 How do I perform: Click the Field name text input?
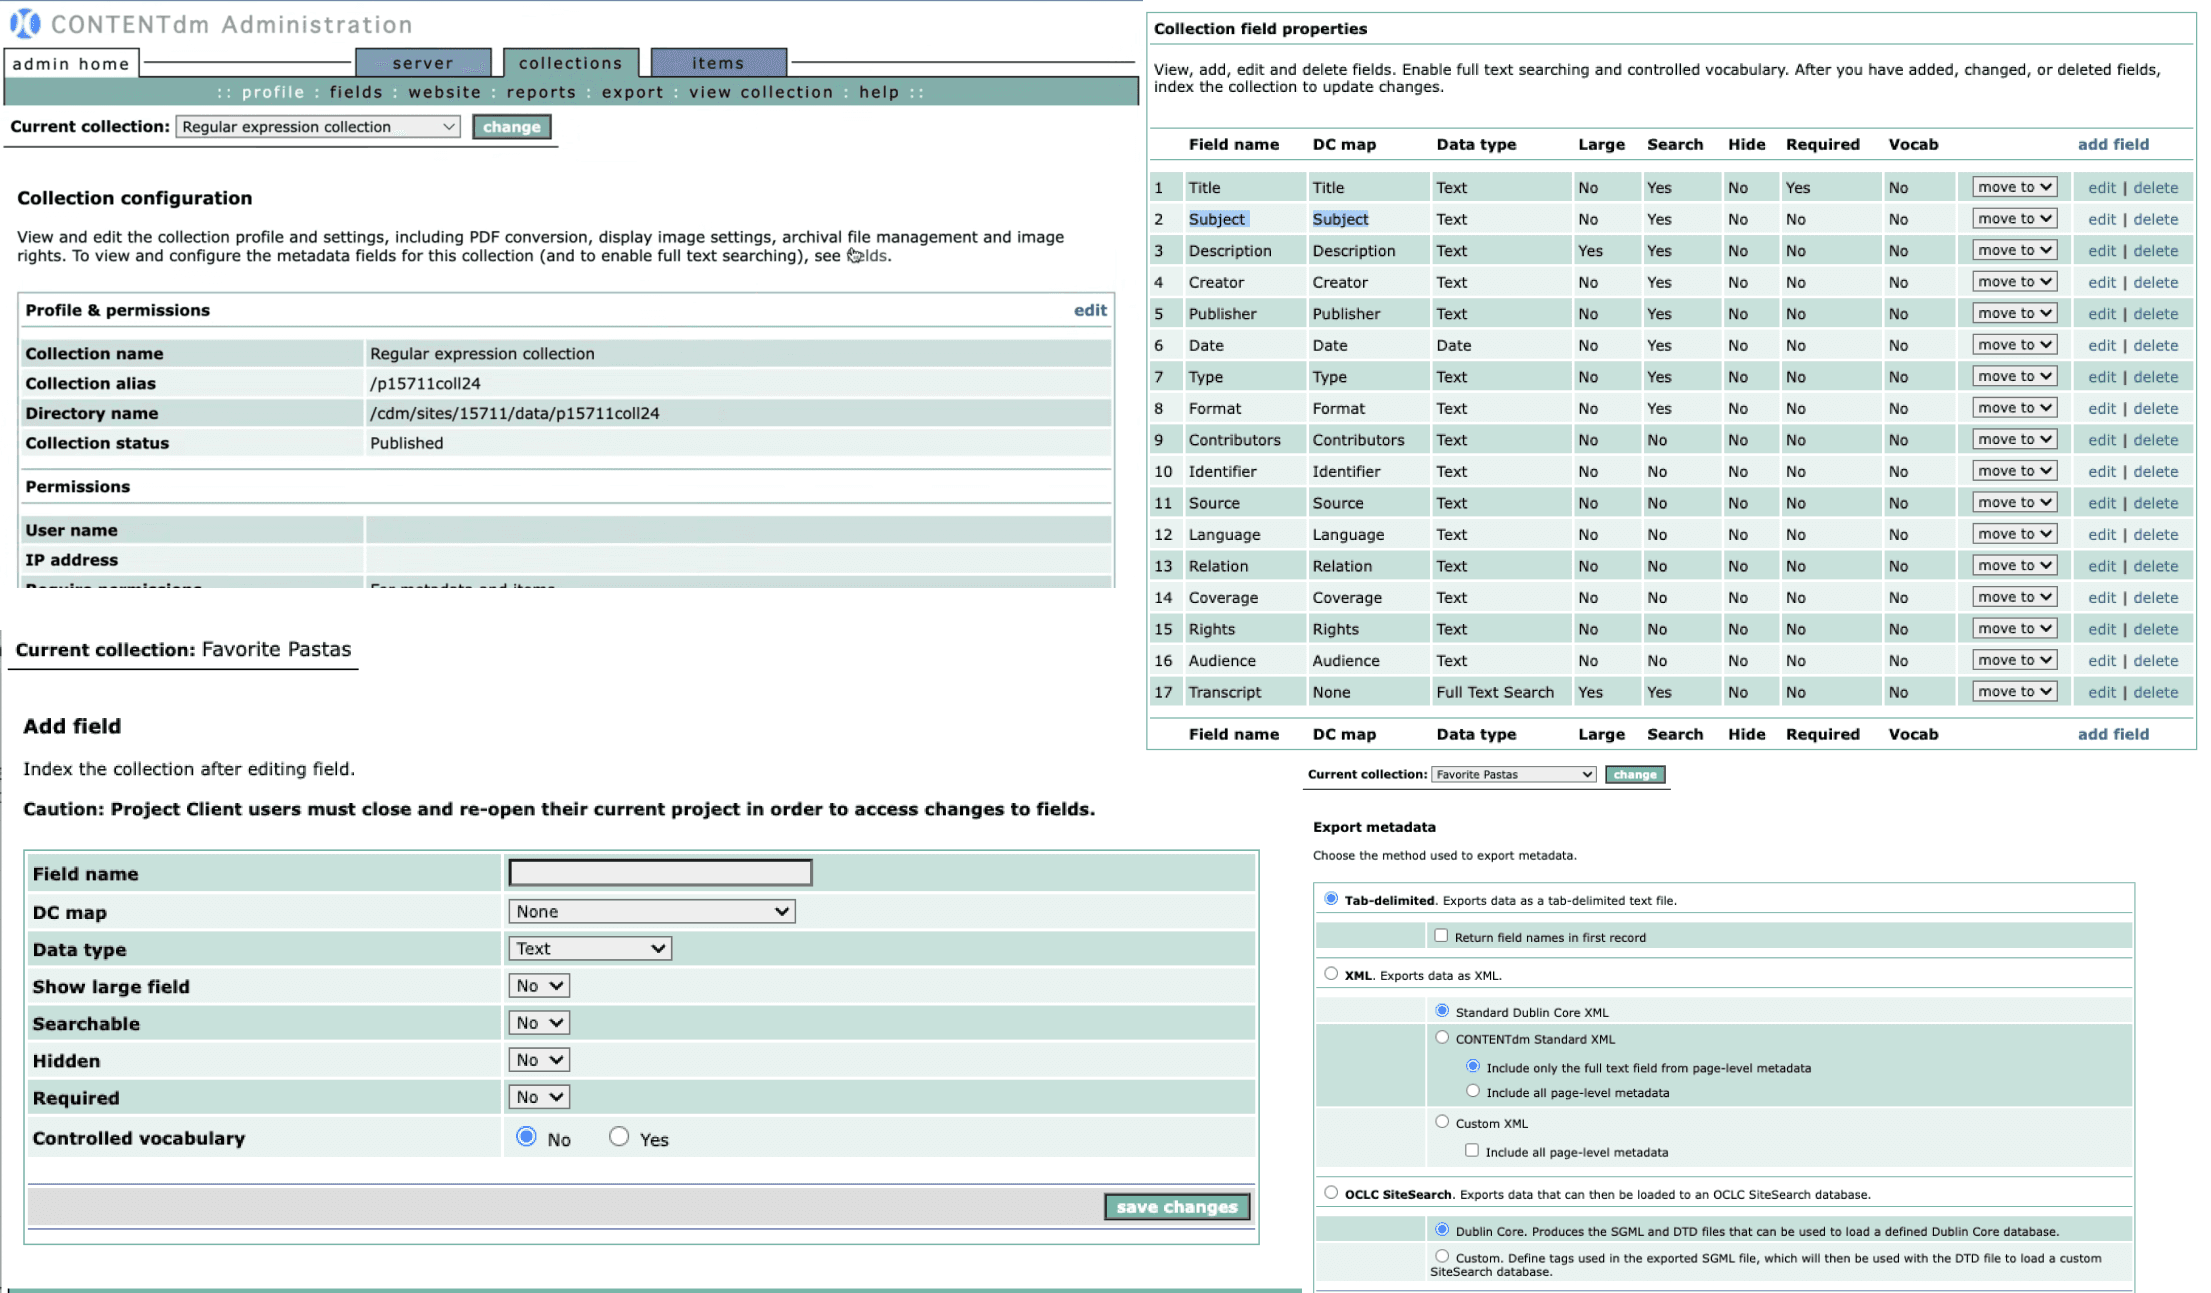(660, 873)
